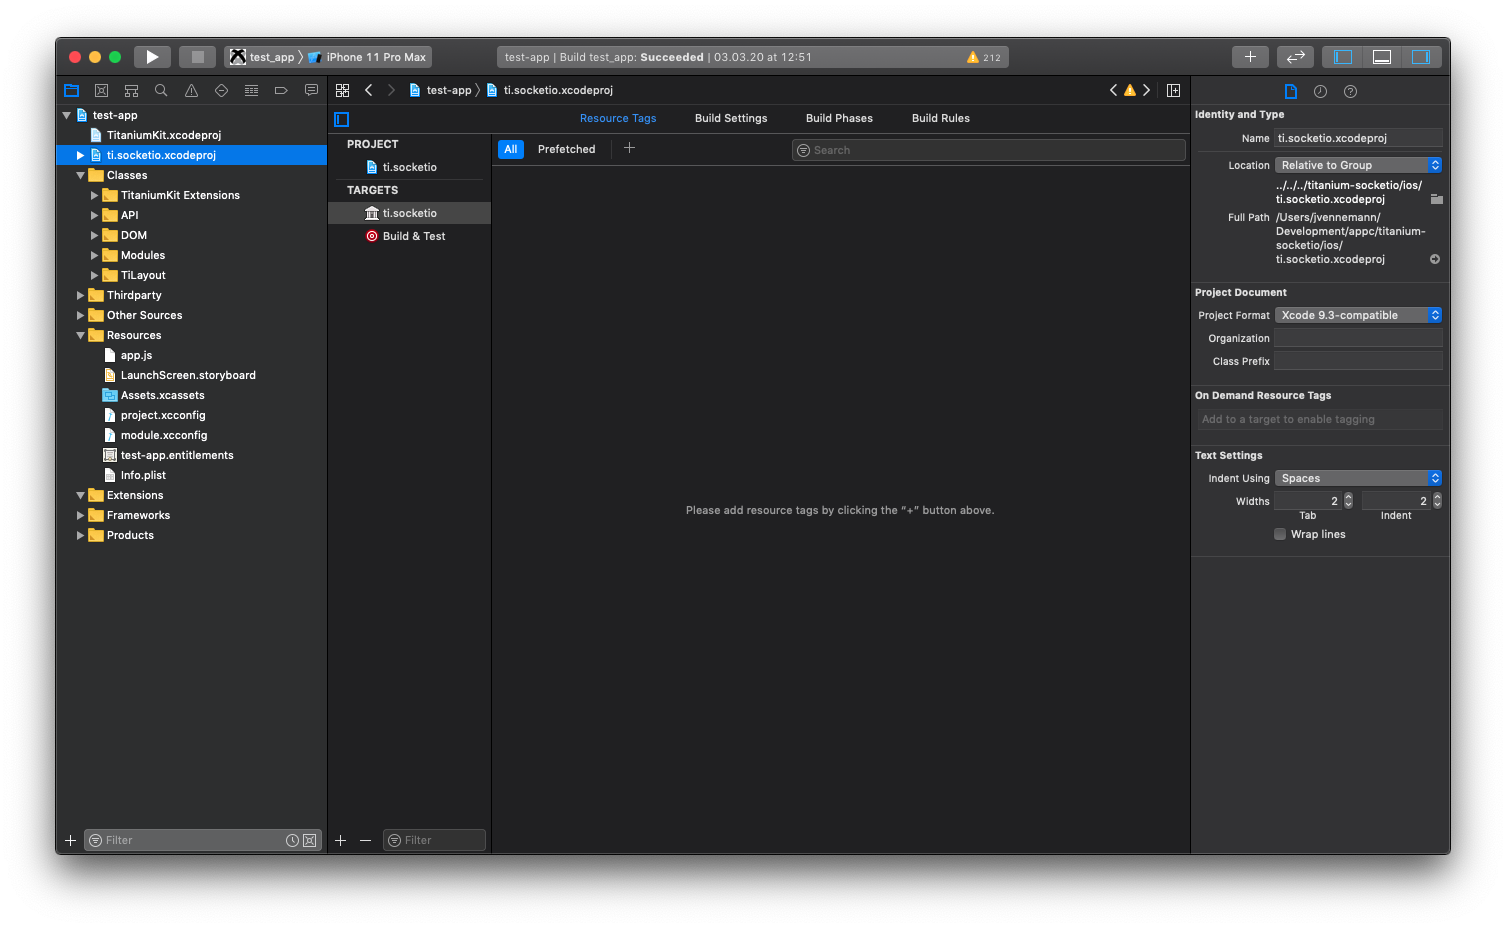The image size is (1506, 928).
Task: Hide the project and targets list
Action: click(x=341, y=119)
